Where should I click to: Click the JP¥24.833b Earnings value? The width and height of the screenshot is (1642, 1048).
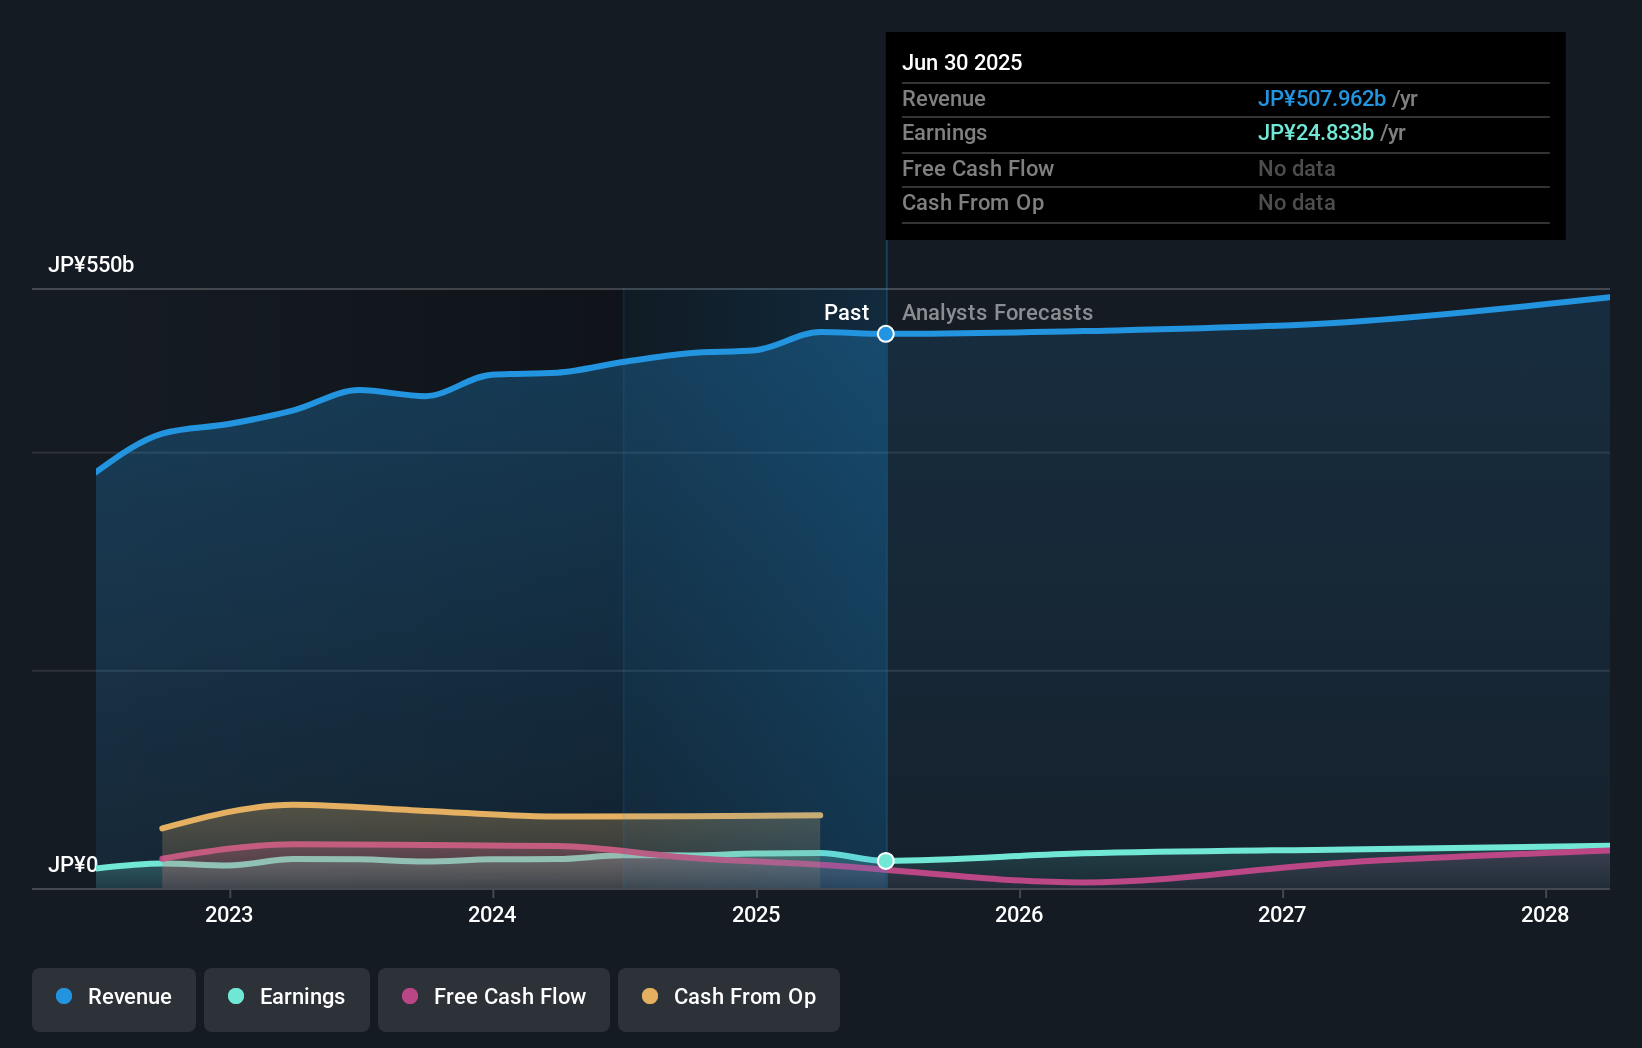point(1315,132)
